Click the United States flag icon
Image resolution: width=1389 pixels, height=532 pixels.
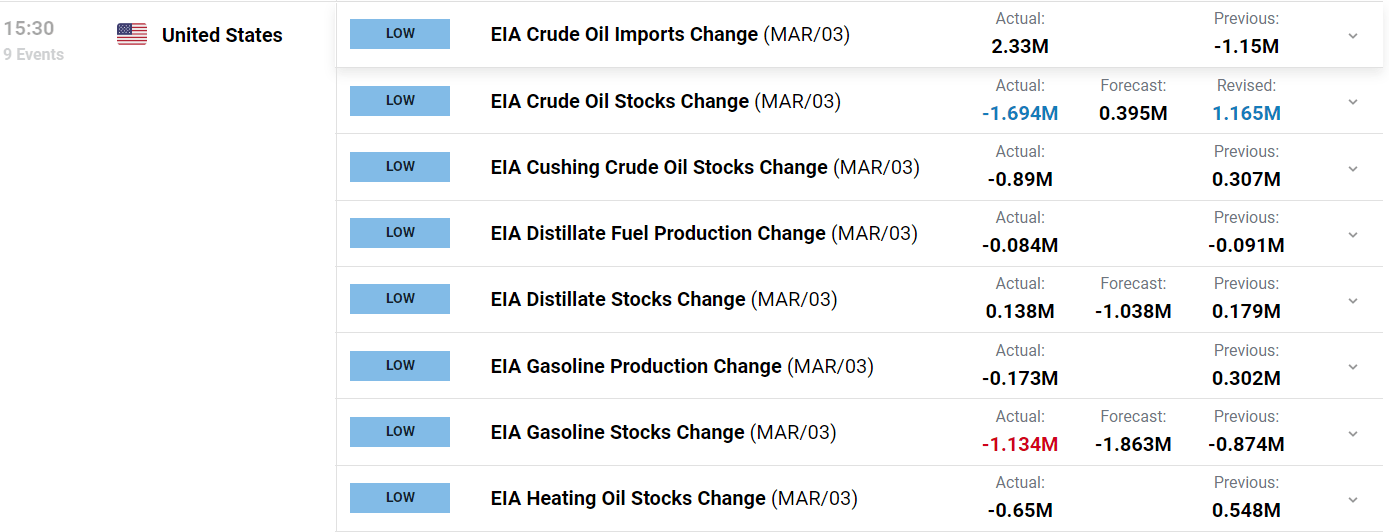tap(132, 35)
